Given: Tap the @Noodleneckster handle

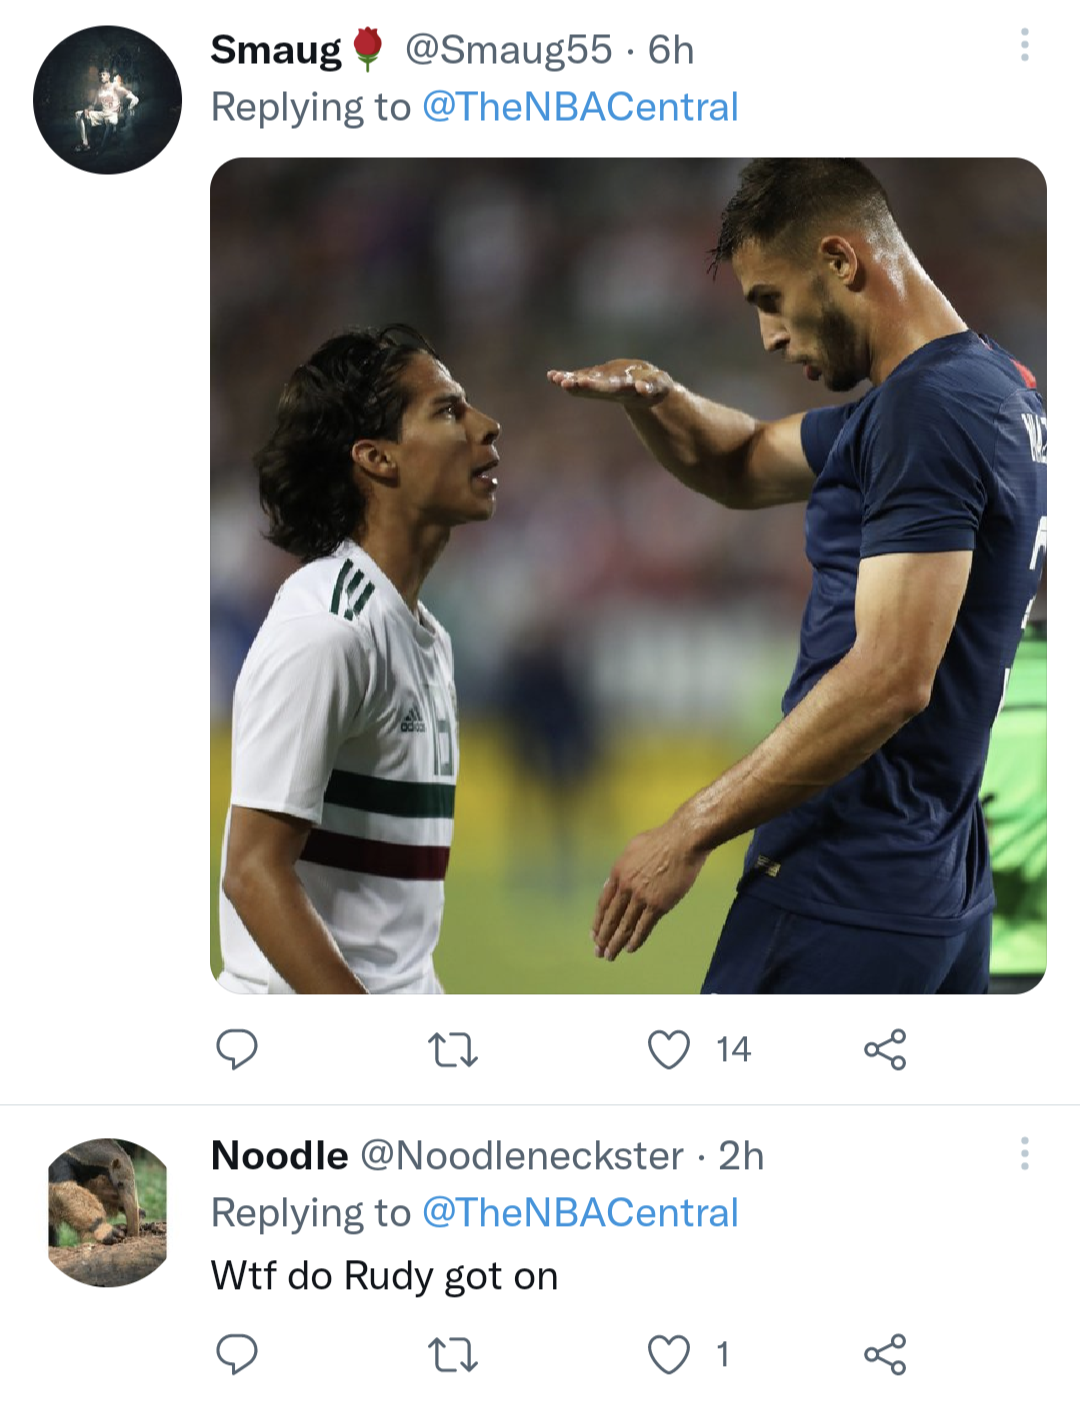Looking at the screenshot, I should 521,1156.
